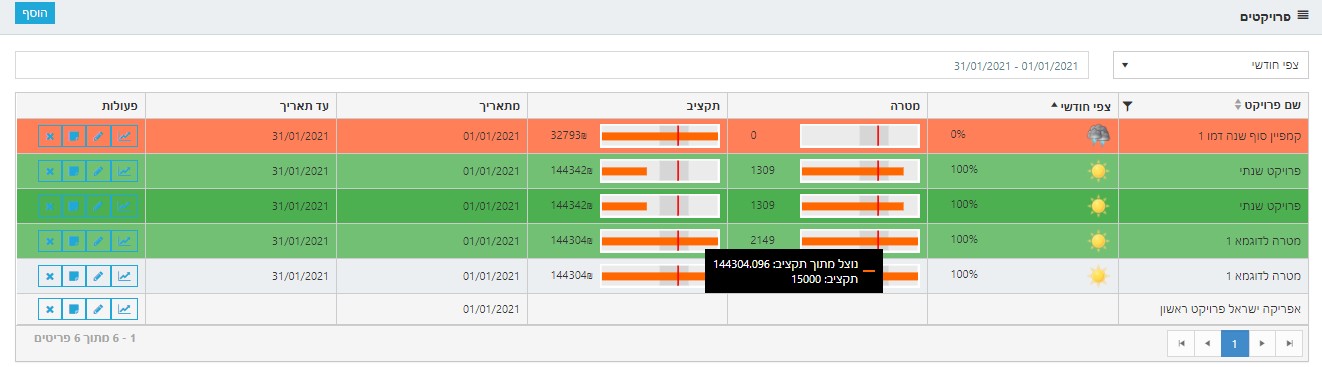
Task: Click the מטרה bar in the 2149 row
Action: [860, 240]
